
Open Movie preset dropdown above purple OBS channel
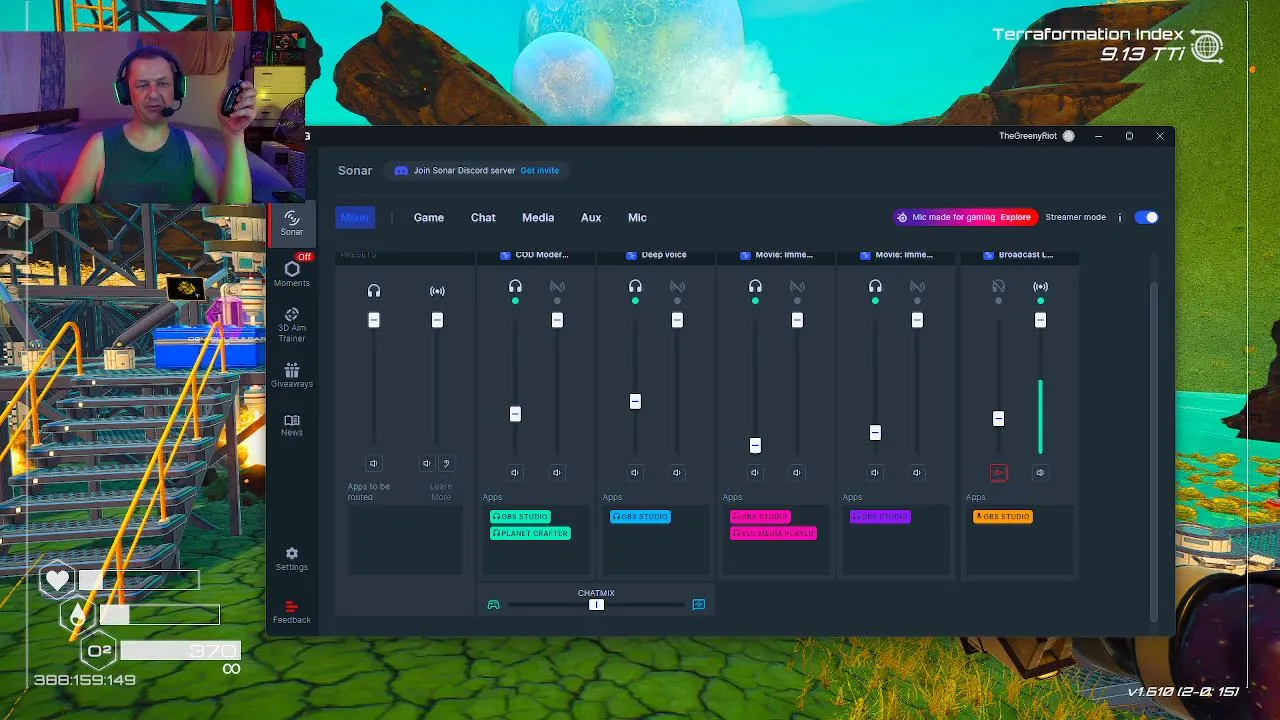tap(896, 255)
